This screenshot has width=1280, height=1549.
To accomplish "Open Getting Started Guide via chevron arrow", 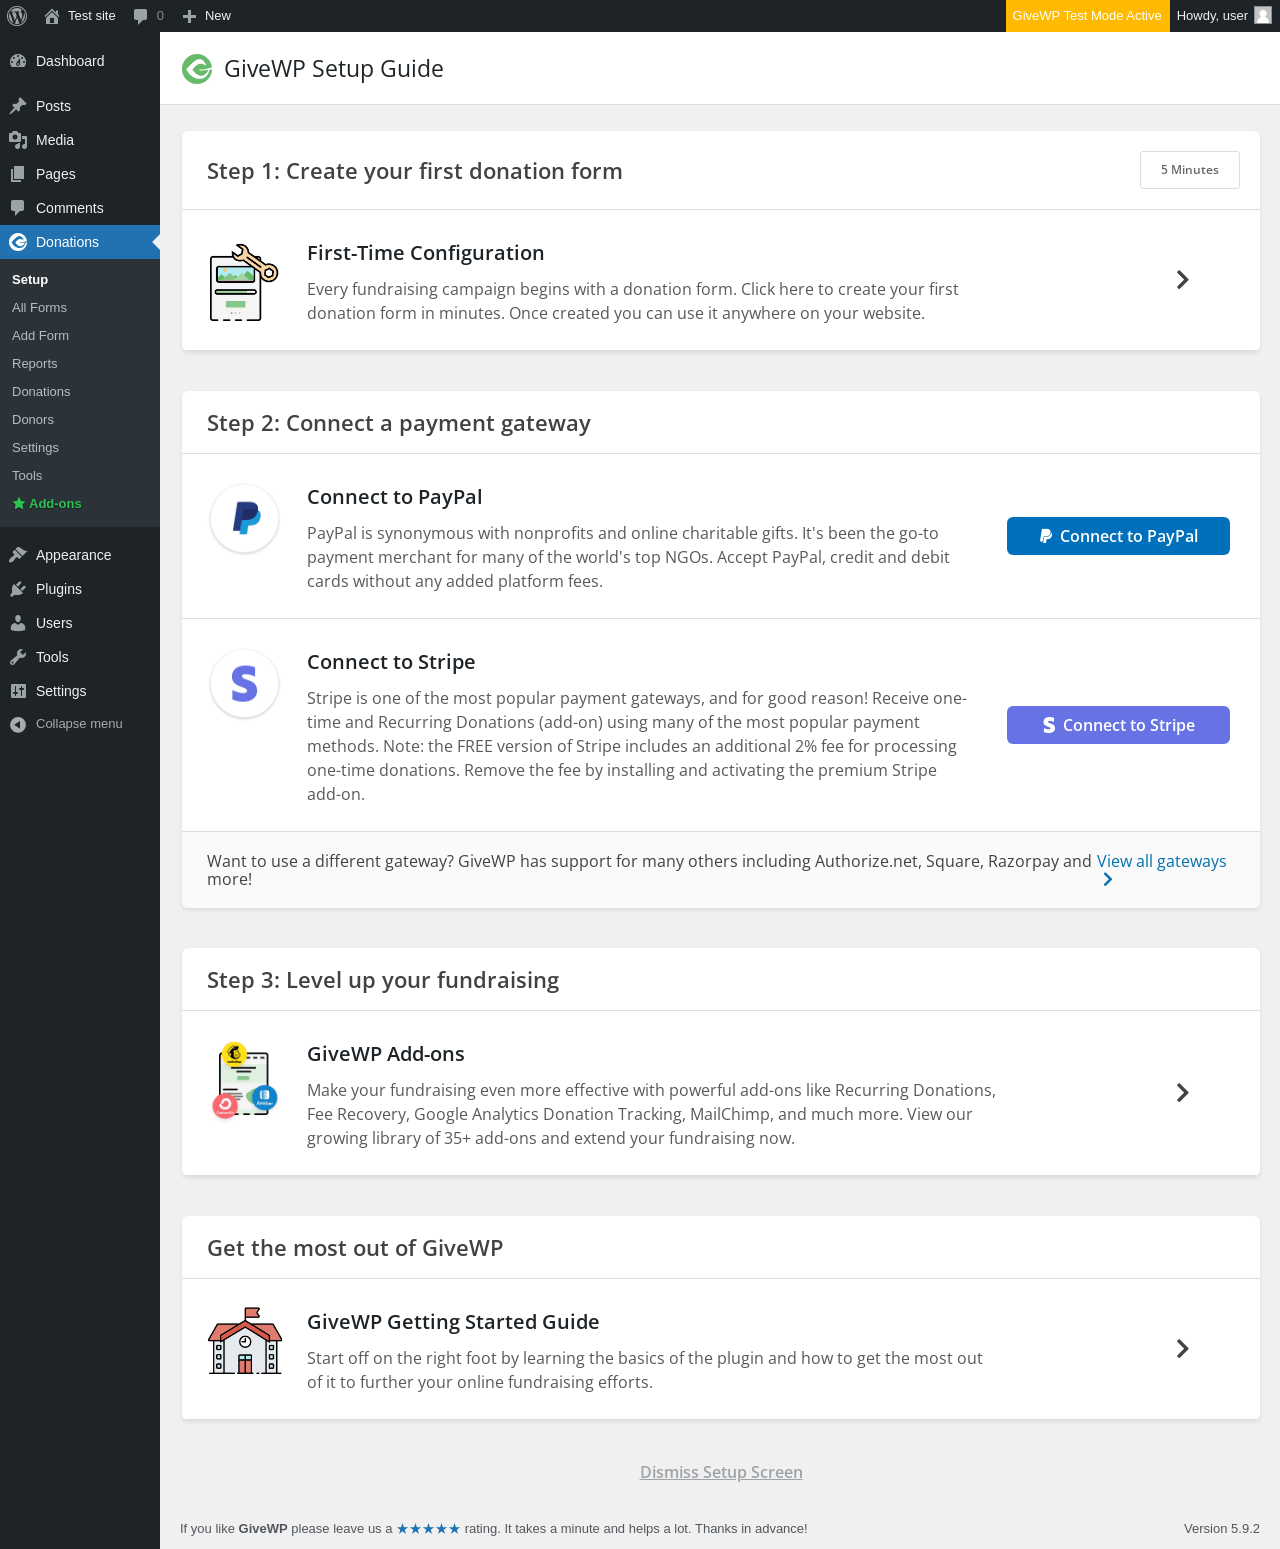I will (x=1182, y=1349).
